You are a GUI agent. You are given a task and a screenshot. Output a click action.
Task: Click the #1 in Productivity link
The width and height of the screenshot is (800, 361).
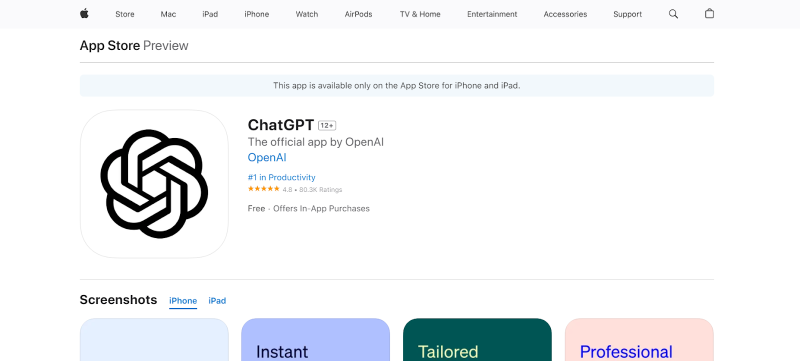click(282, 177)
